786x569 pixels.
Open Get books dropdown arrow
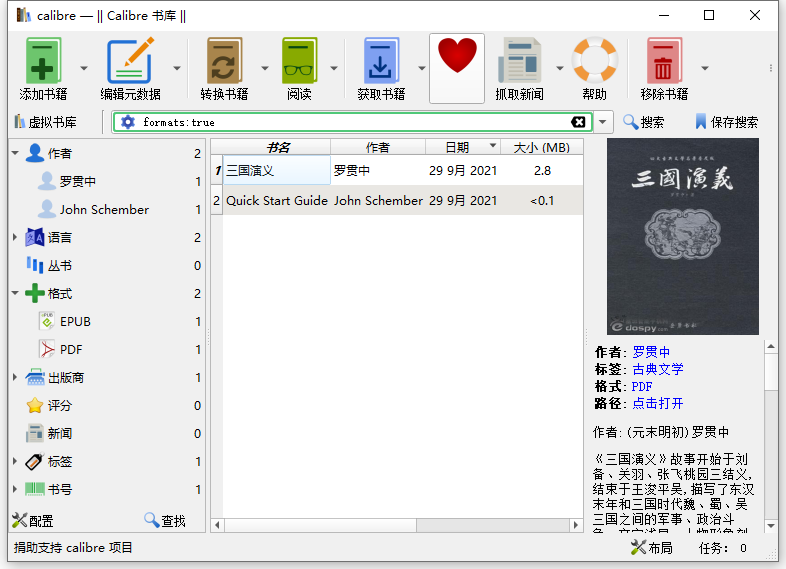422,68
